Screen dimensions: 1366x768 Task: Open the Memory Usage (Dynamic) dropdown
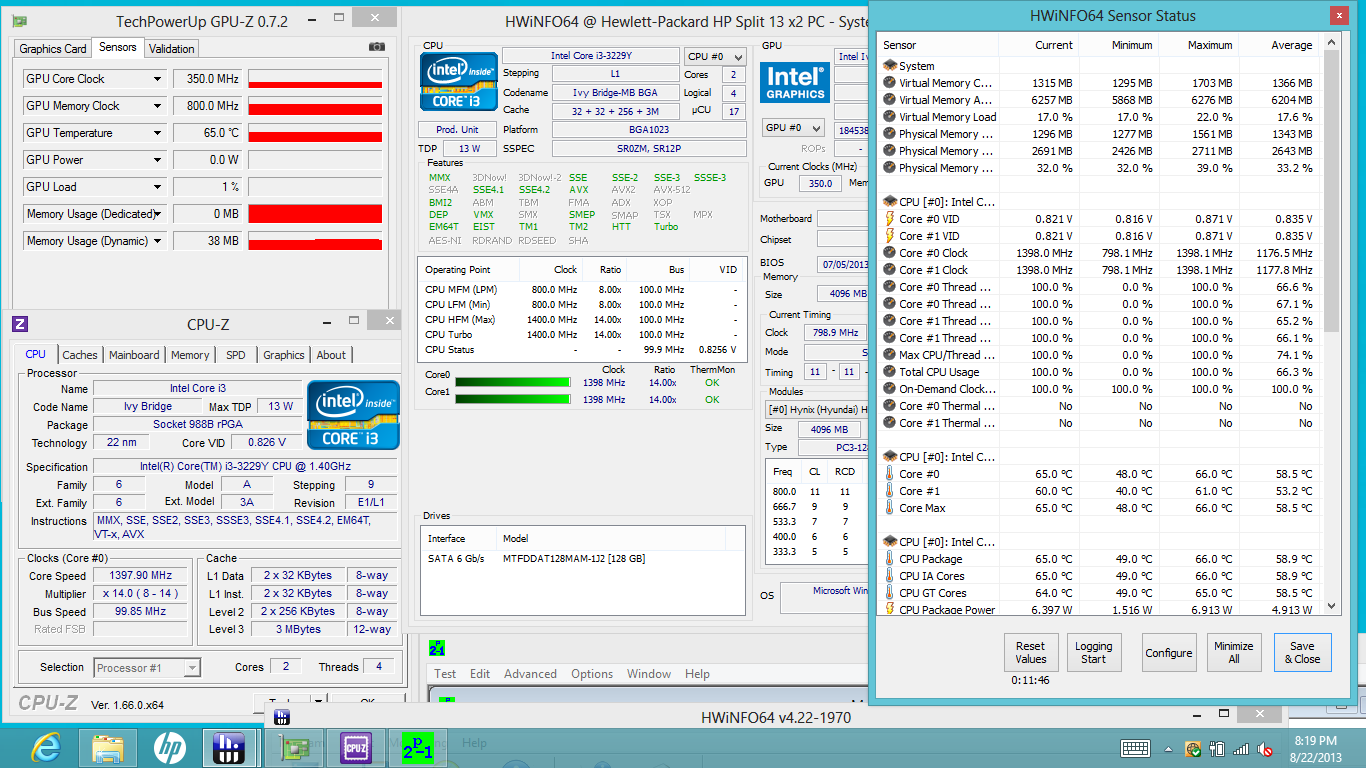[x=157, y=241]
